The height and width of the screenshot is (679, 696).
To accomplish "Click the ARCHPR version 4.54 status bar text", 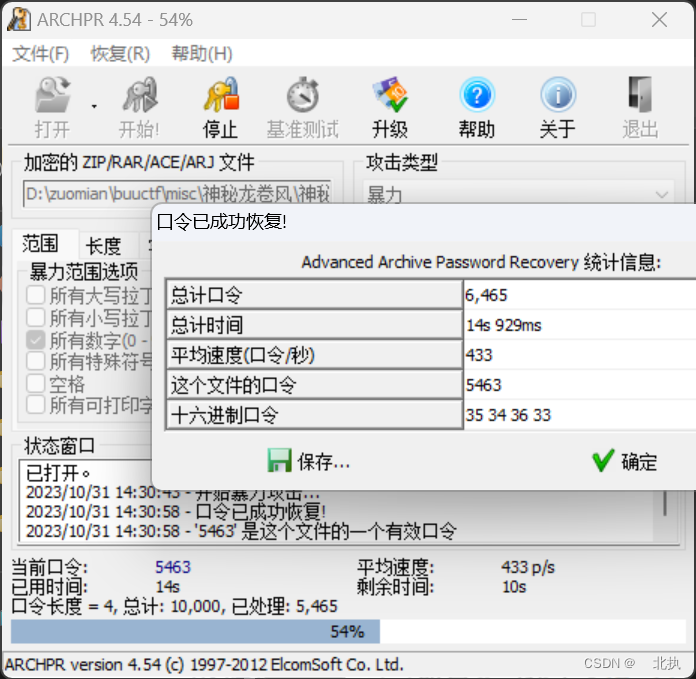I will pyautogui.click(x=204, y=664).
